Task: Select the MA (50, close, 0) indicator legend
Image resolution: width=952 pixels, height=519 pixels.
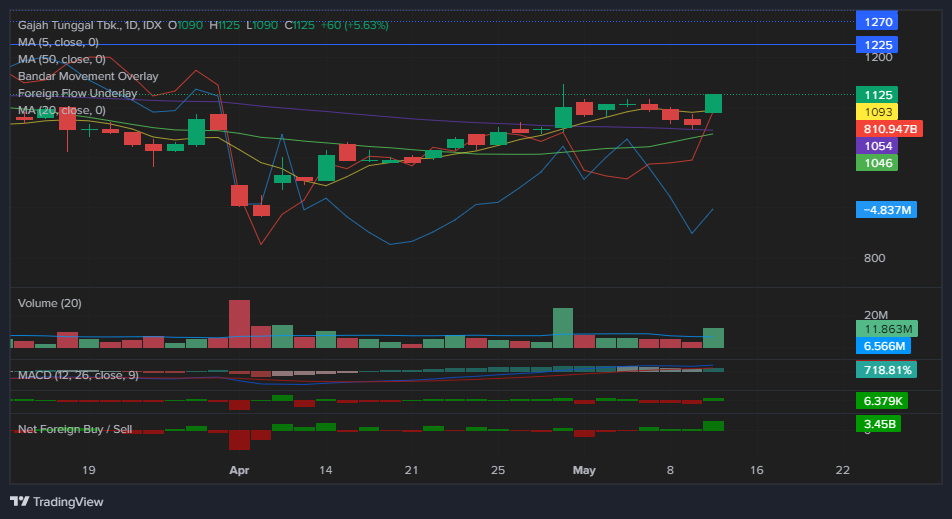Action: click(x=61, y=59)
